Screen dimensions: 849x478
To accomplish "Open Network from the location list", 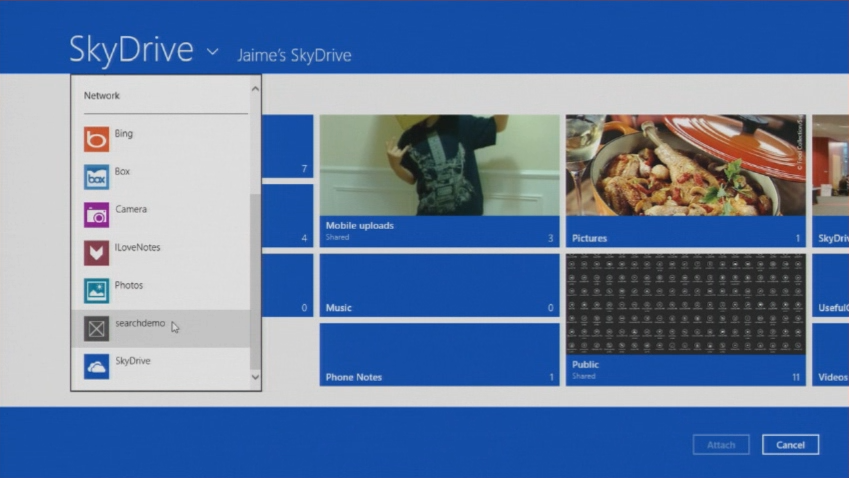I will click(102, 96).
